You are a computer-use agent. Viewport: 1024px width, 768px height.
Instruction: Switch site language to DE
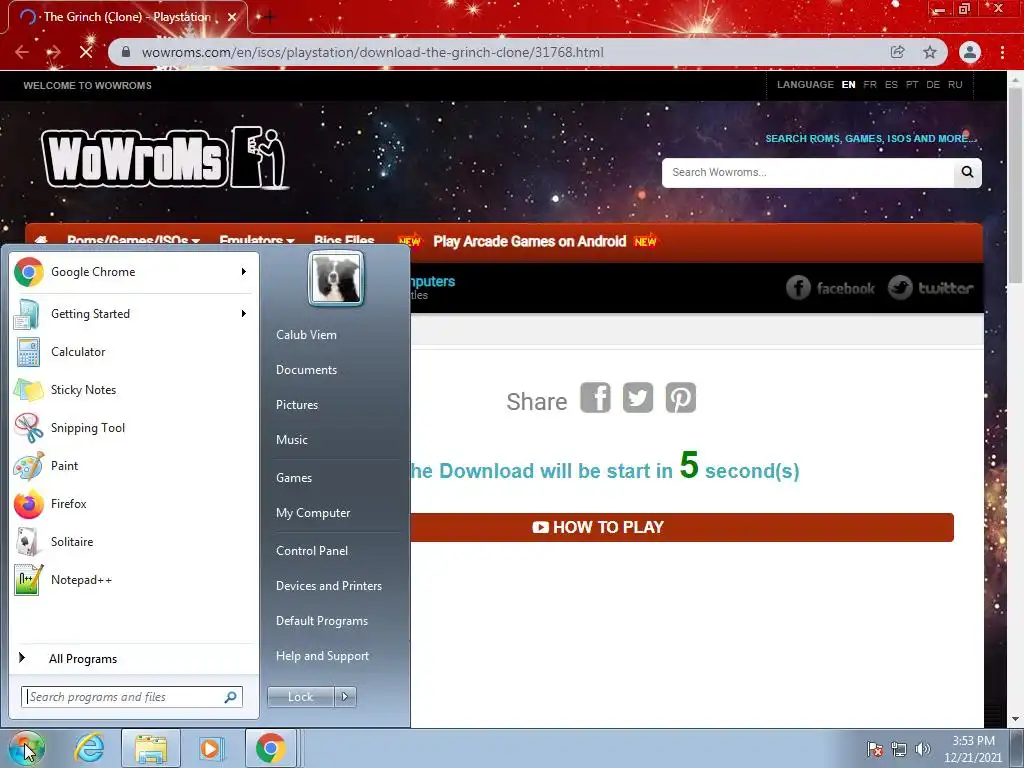(x=933, y=85)
